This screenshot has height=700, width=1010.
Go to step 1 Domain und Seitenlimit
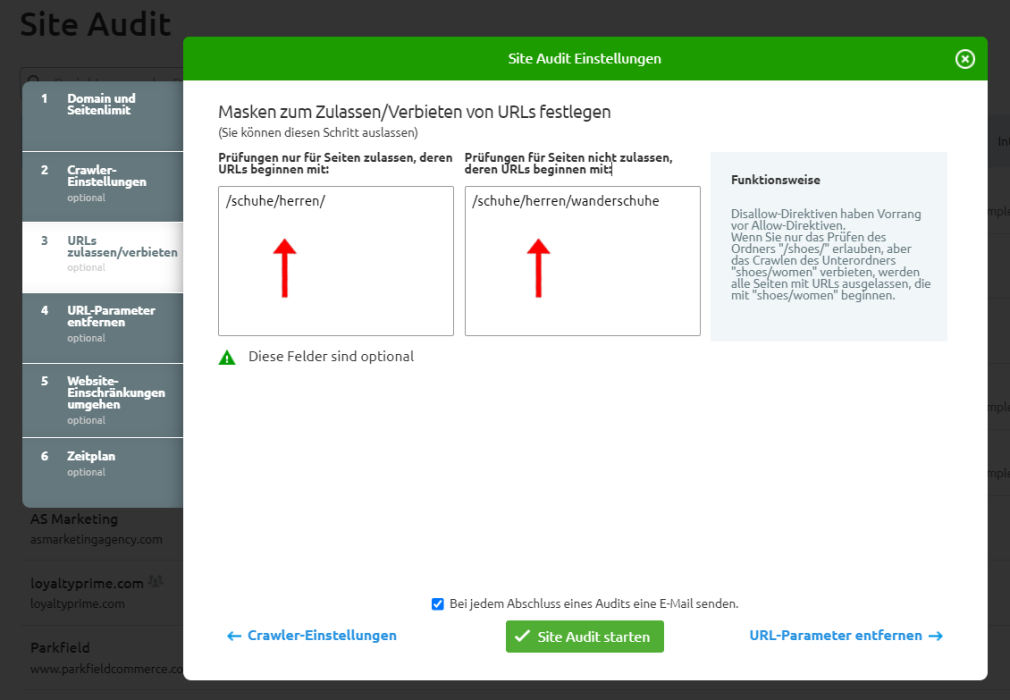[x=102, y=105]
